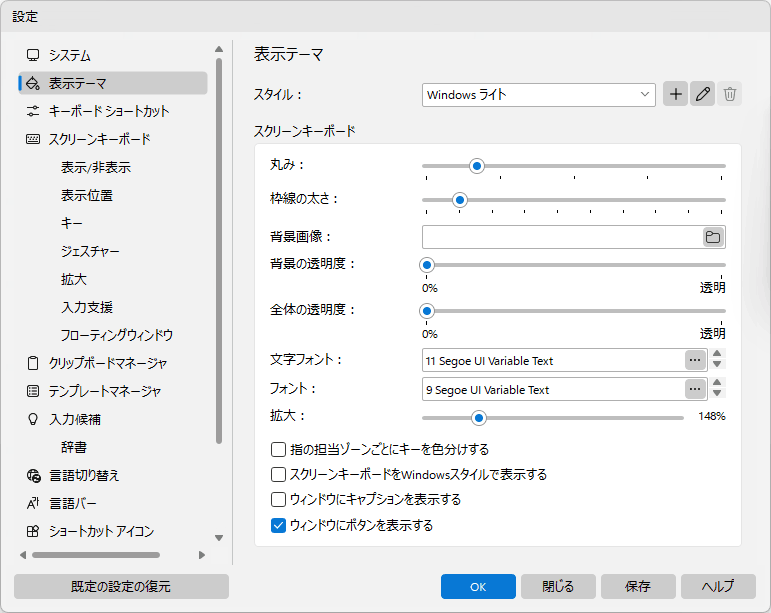Open ジェスチャー sub-page
The height and width of the screenshot is (613, 771).
pos(90,251)
